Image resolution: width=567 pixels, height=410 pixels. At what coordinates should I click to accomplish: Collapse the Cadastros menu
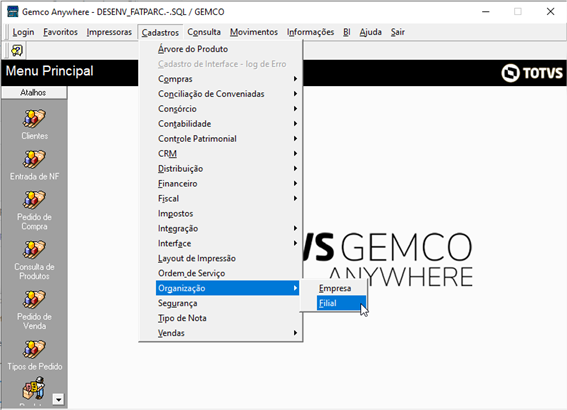click(160, 33)
